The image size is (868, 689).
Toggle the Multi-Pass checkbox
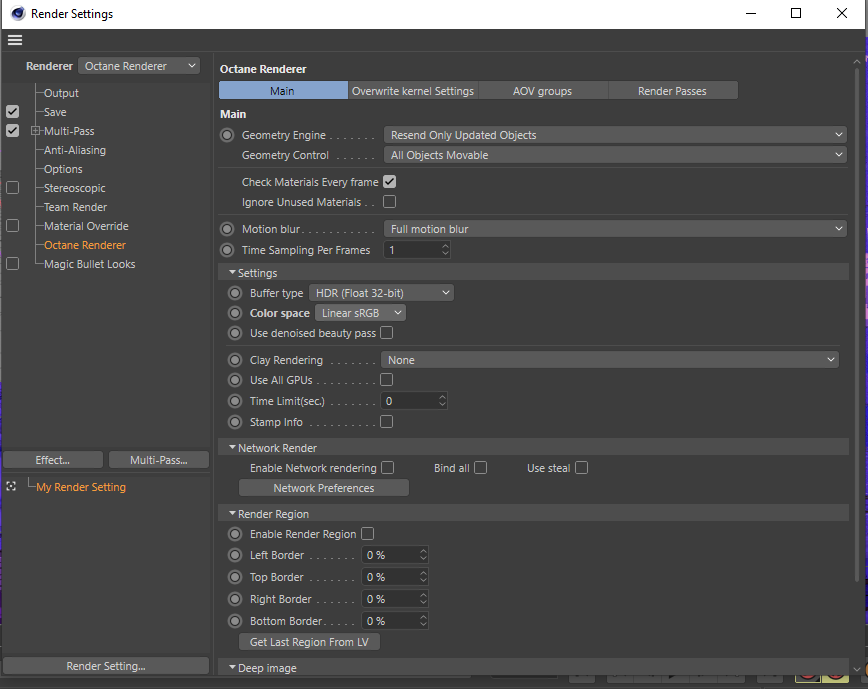[12, 131]
